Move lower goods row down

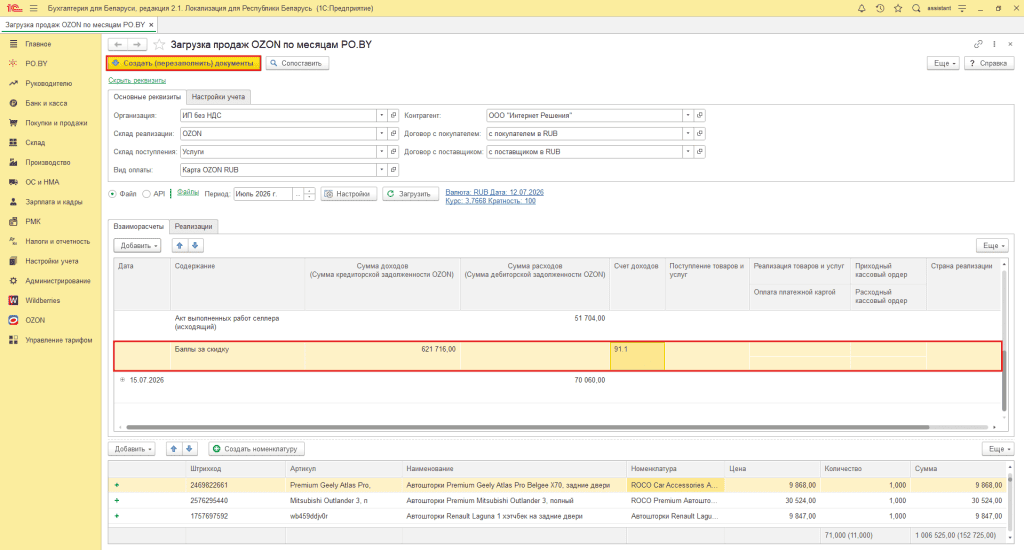(x=189, y=449)
